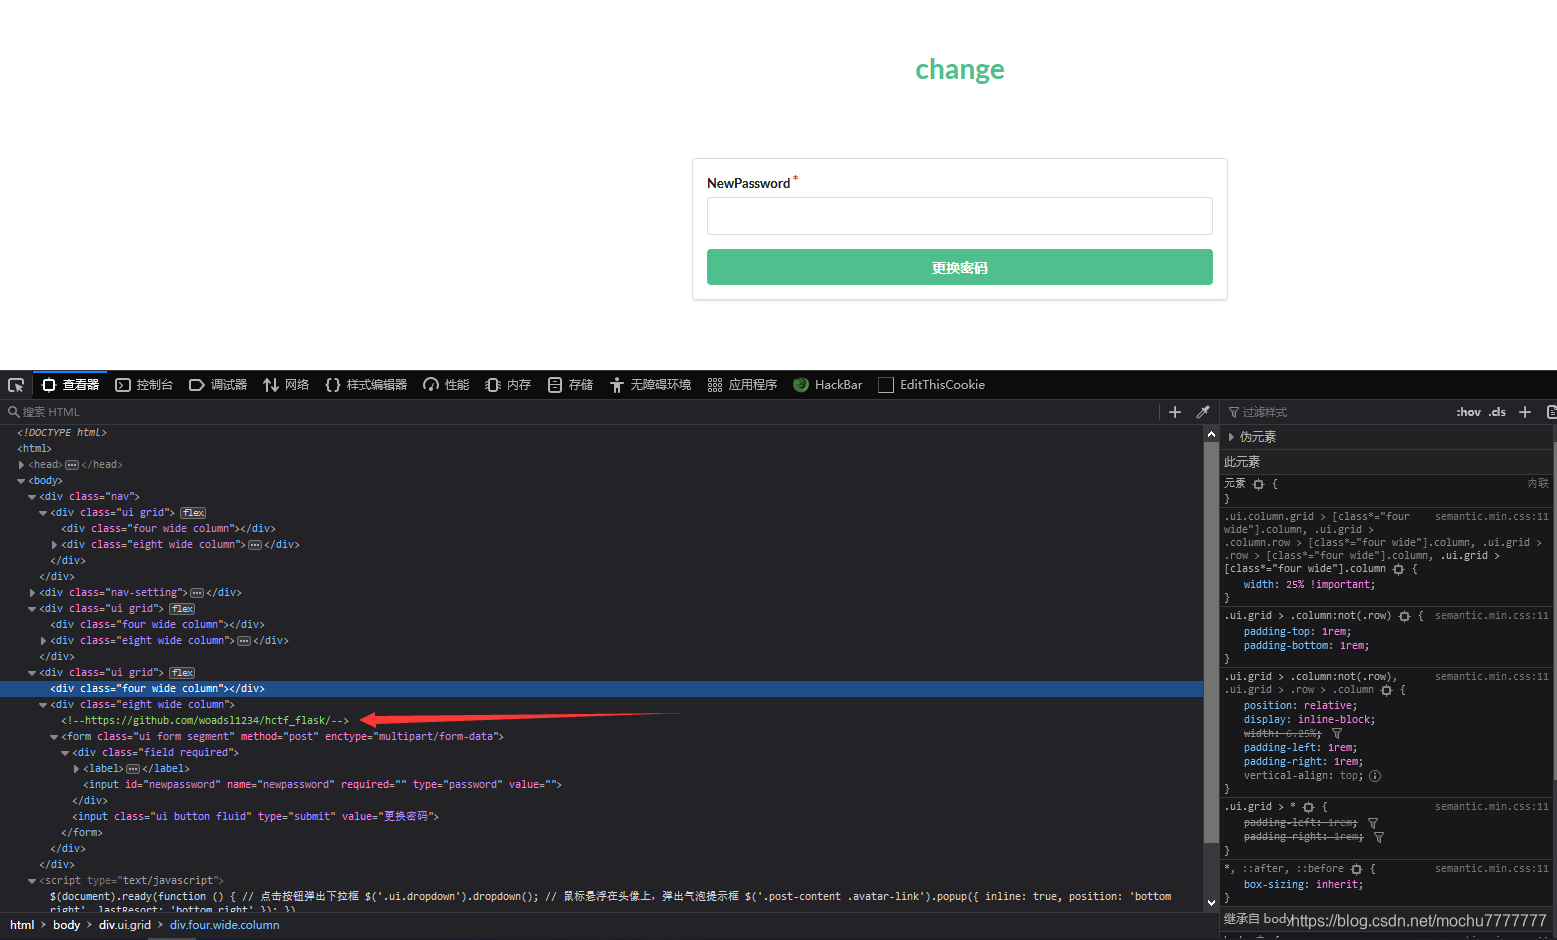
Task: Switch to the 控制台 console tab
Action: coord(144,385)
